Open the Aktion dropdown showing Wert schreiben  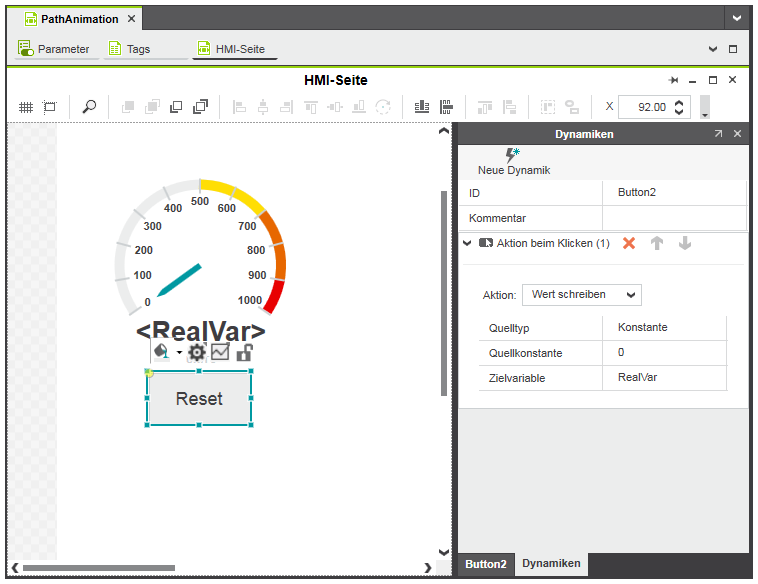pyautogui.click(x=581, y=295)
